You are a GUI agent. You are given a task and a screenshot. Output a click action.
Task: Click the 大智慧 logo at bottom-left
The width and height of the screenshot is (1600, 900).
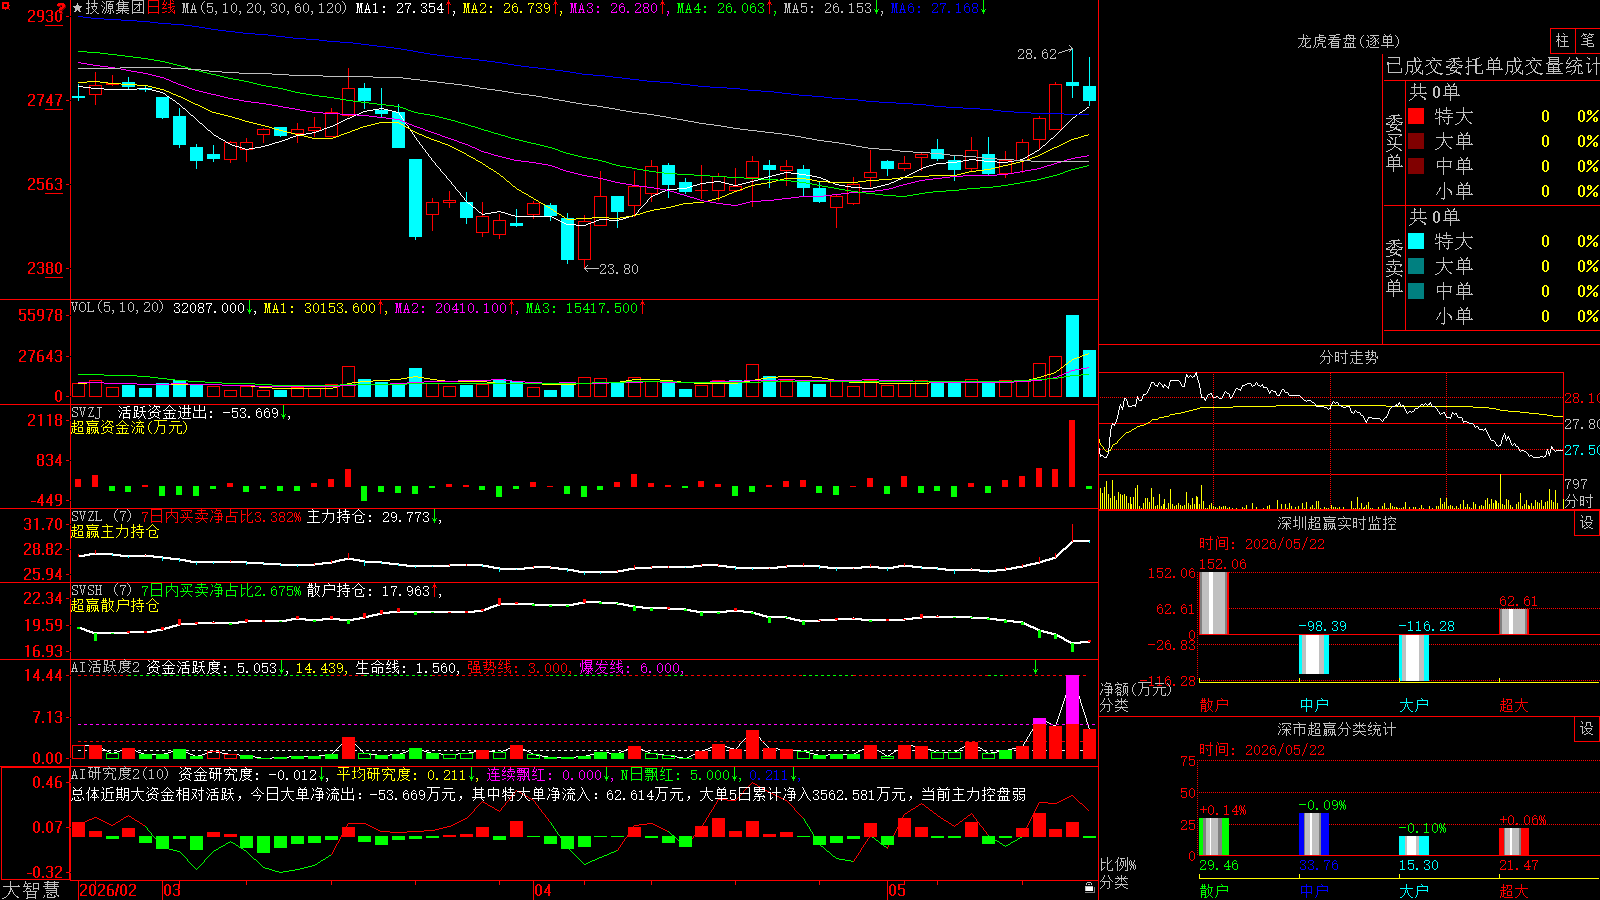(x=31, y=889)
